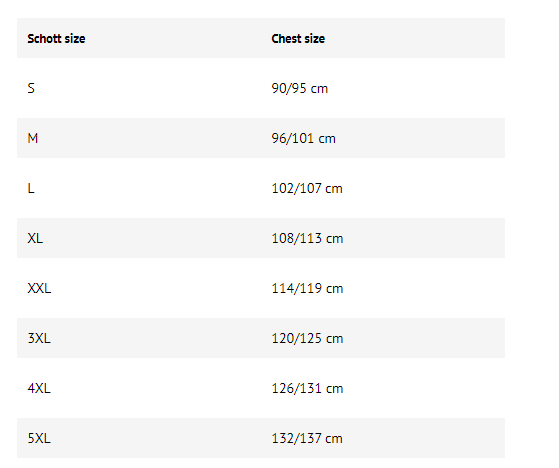The width and height of the screenshot is (559, 468).
Task: Select the S size cell
Action: click(x=31, y=88)
